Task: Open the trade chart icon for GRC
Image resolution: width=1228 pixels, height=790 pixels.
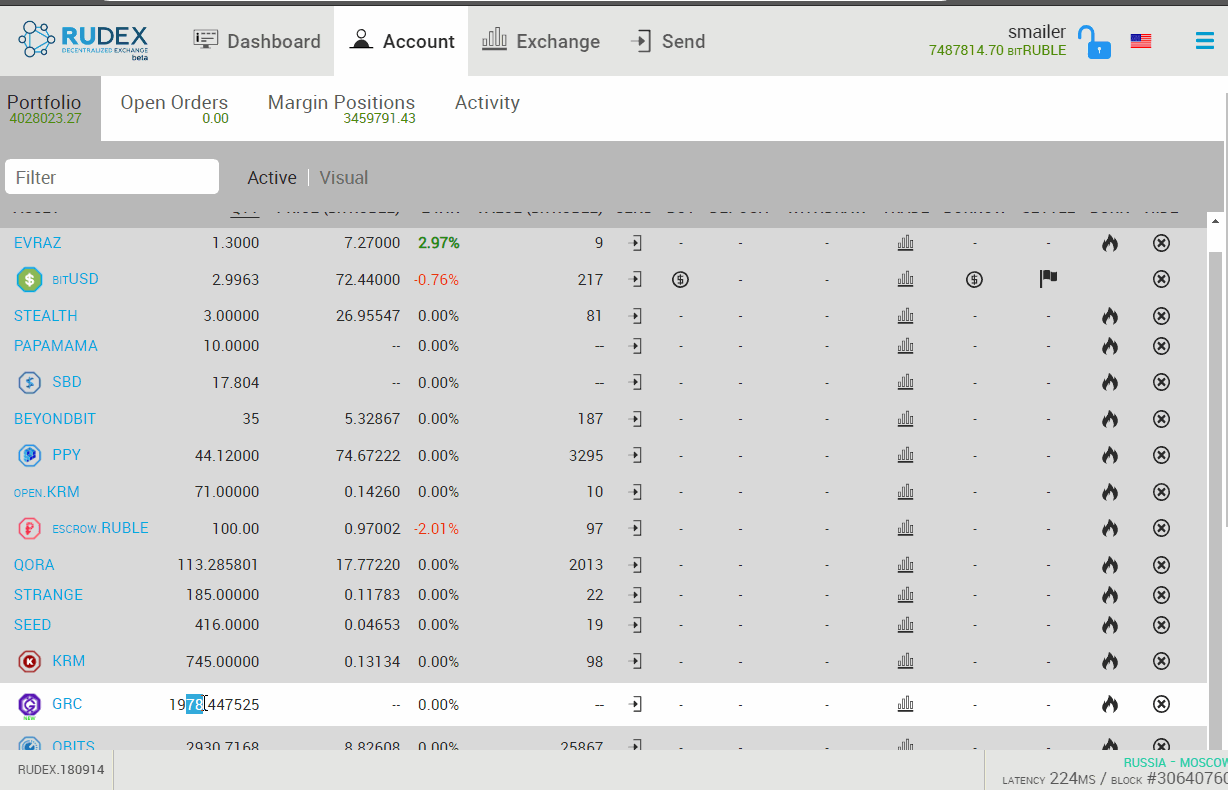Action: [x=906, y=704]
